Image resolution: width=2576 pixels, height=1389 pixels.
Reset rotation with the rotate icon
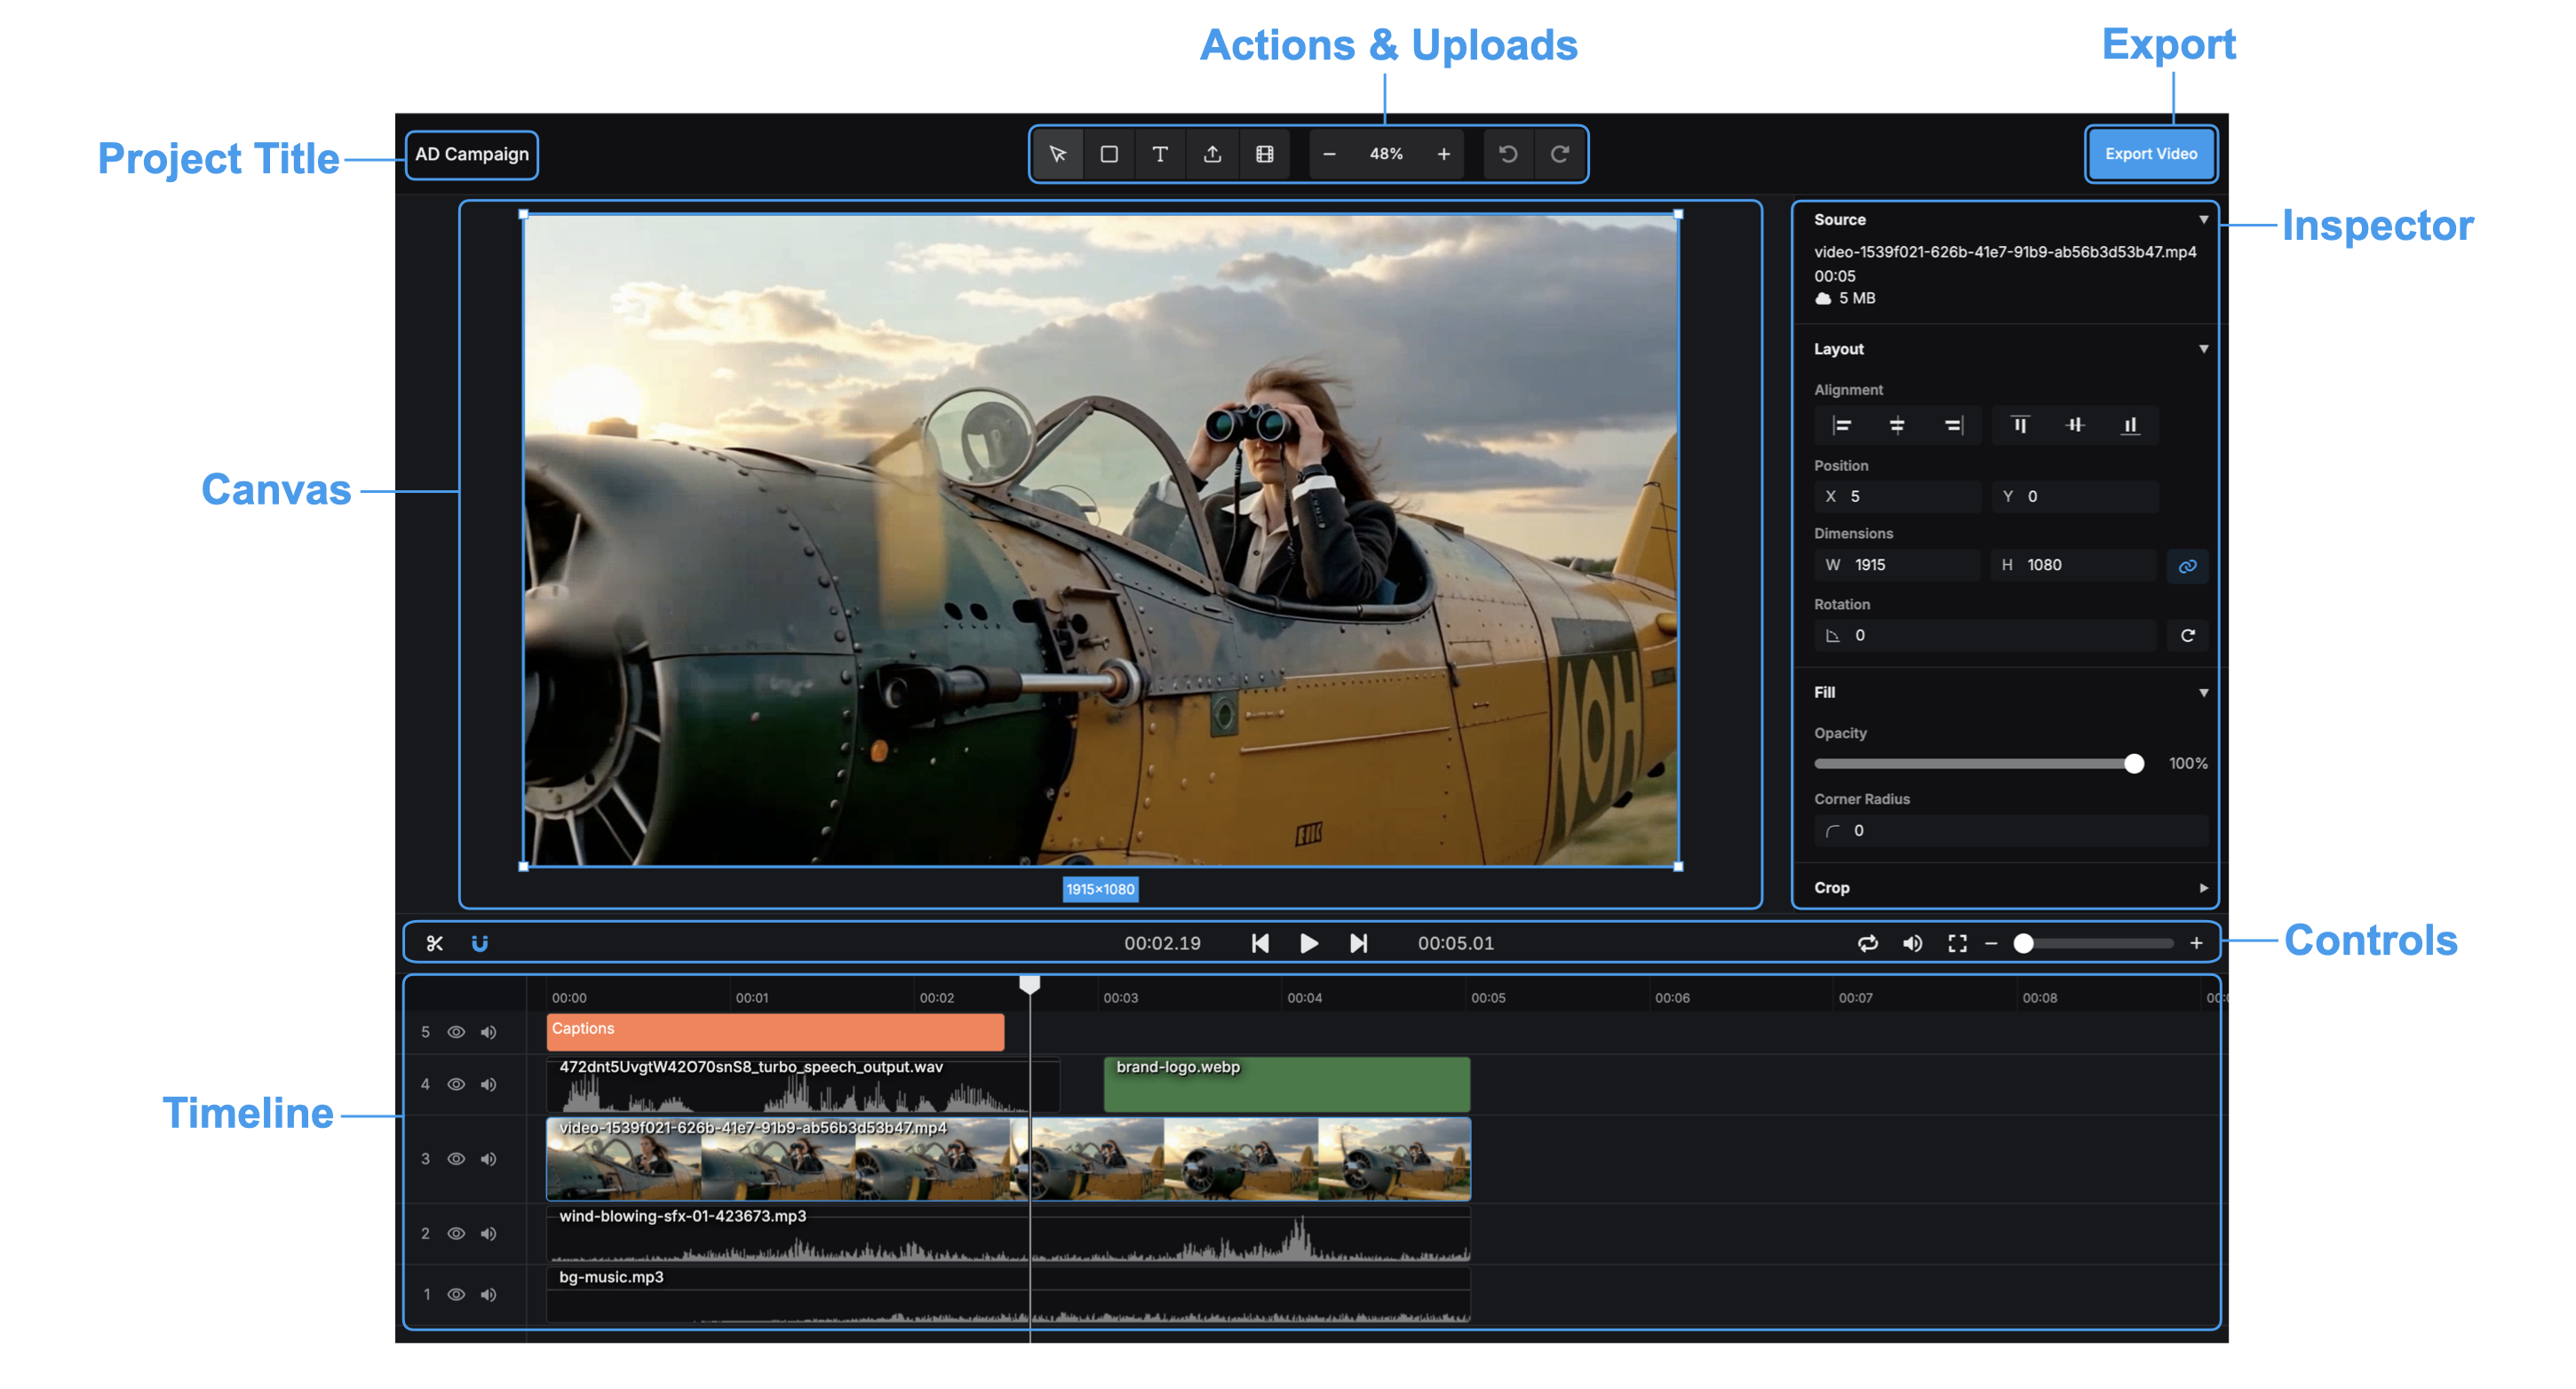coord(2187,636)
